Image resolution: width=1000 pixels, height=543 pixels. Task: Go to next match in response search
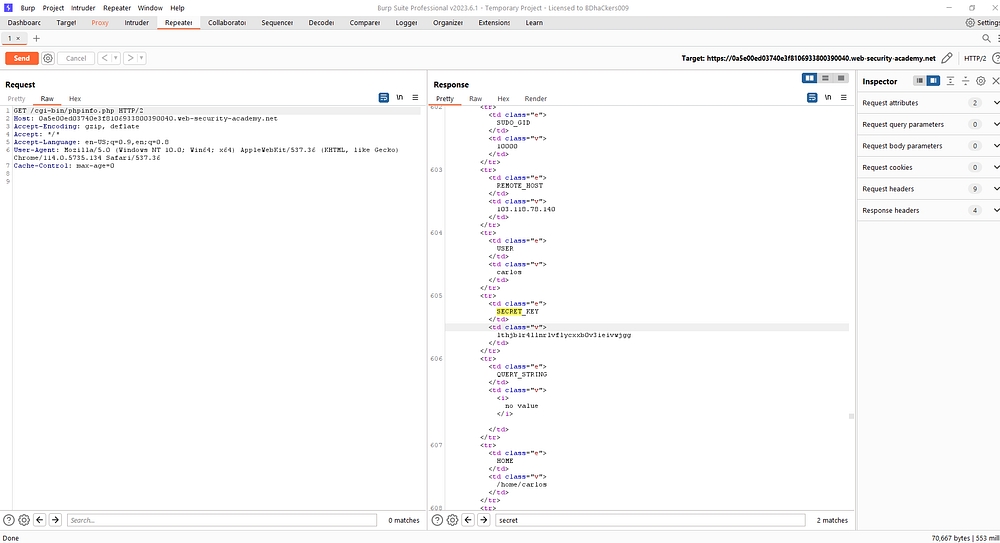click(x=483, y=520)
